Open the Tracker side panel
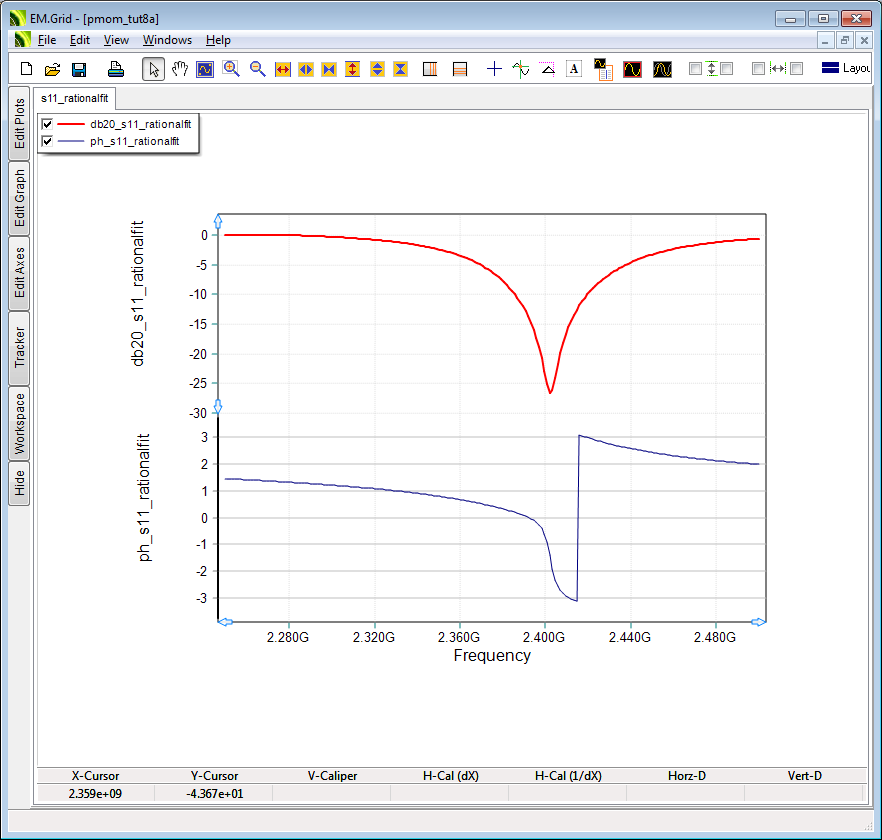 click(x=20, y=348)
